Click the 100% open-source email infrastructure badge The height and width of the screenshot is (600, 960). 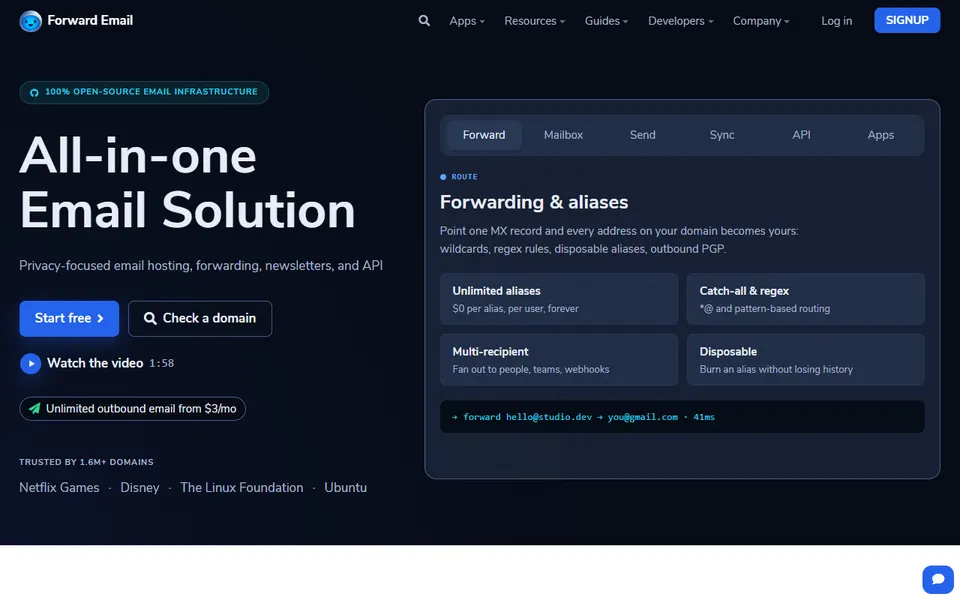click(x=144, y=92)
